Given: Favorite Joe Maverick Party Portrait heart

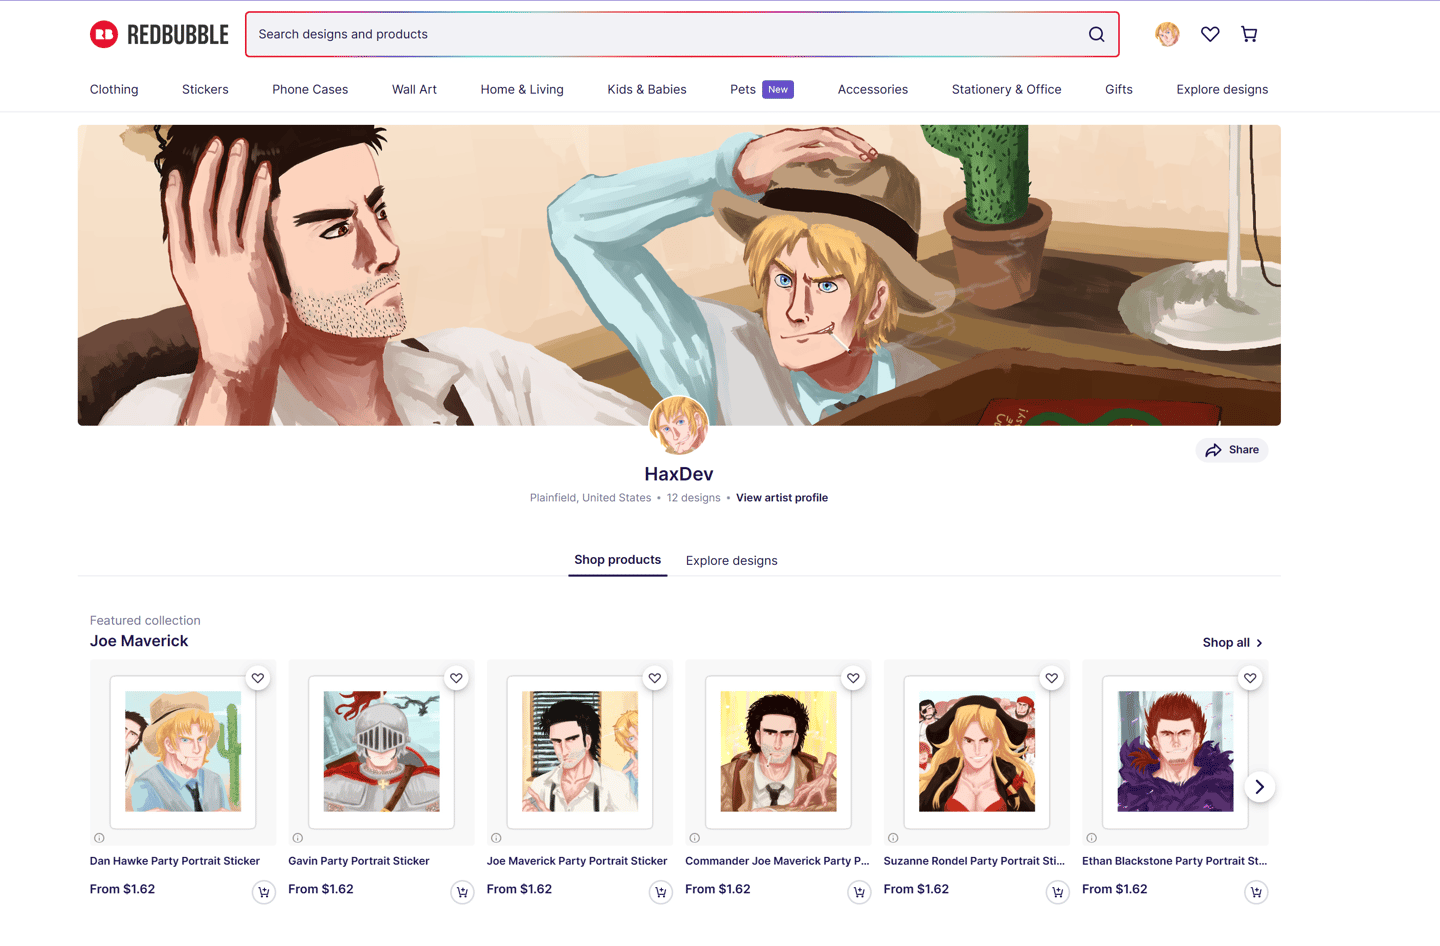Looking at the screenshot, I should (x=655, y=678).
